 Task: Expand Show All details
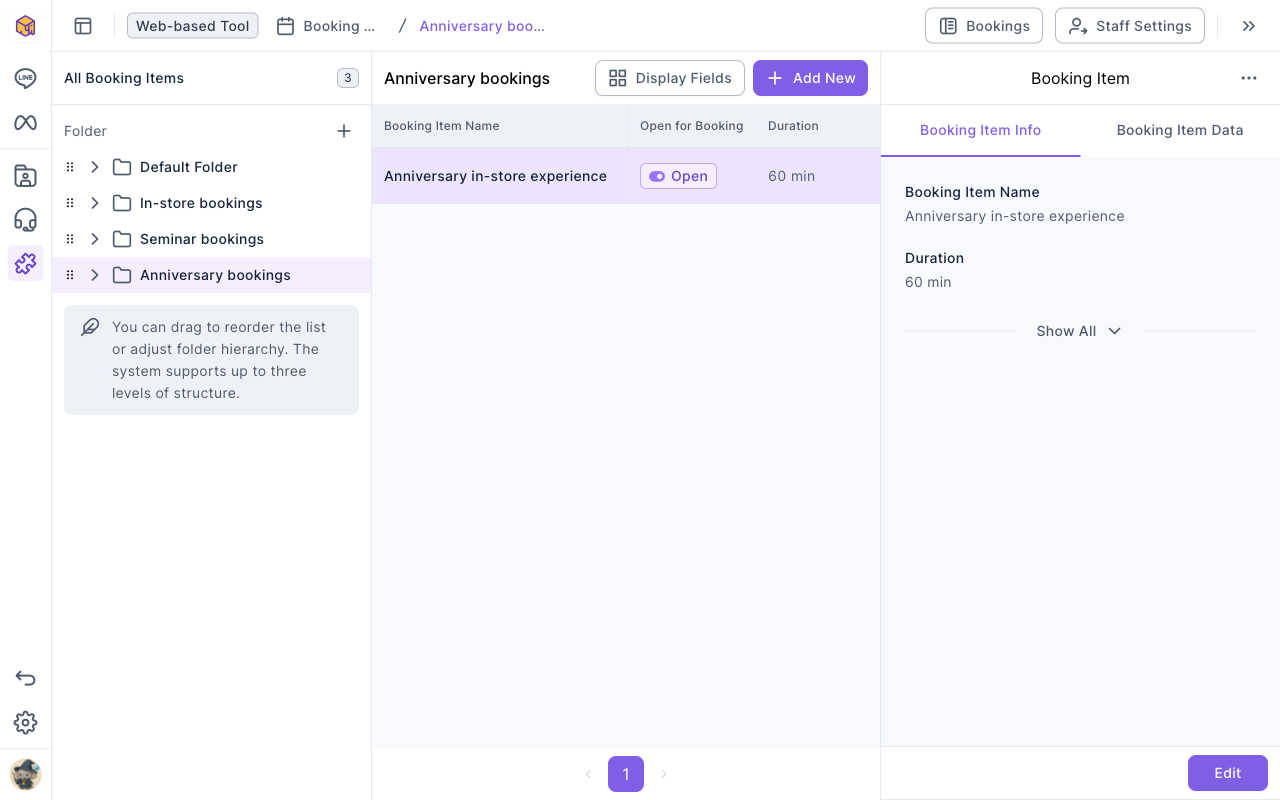(x=1079, y=331)
